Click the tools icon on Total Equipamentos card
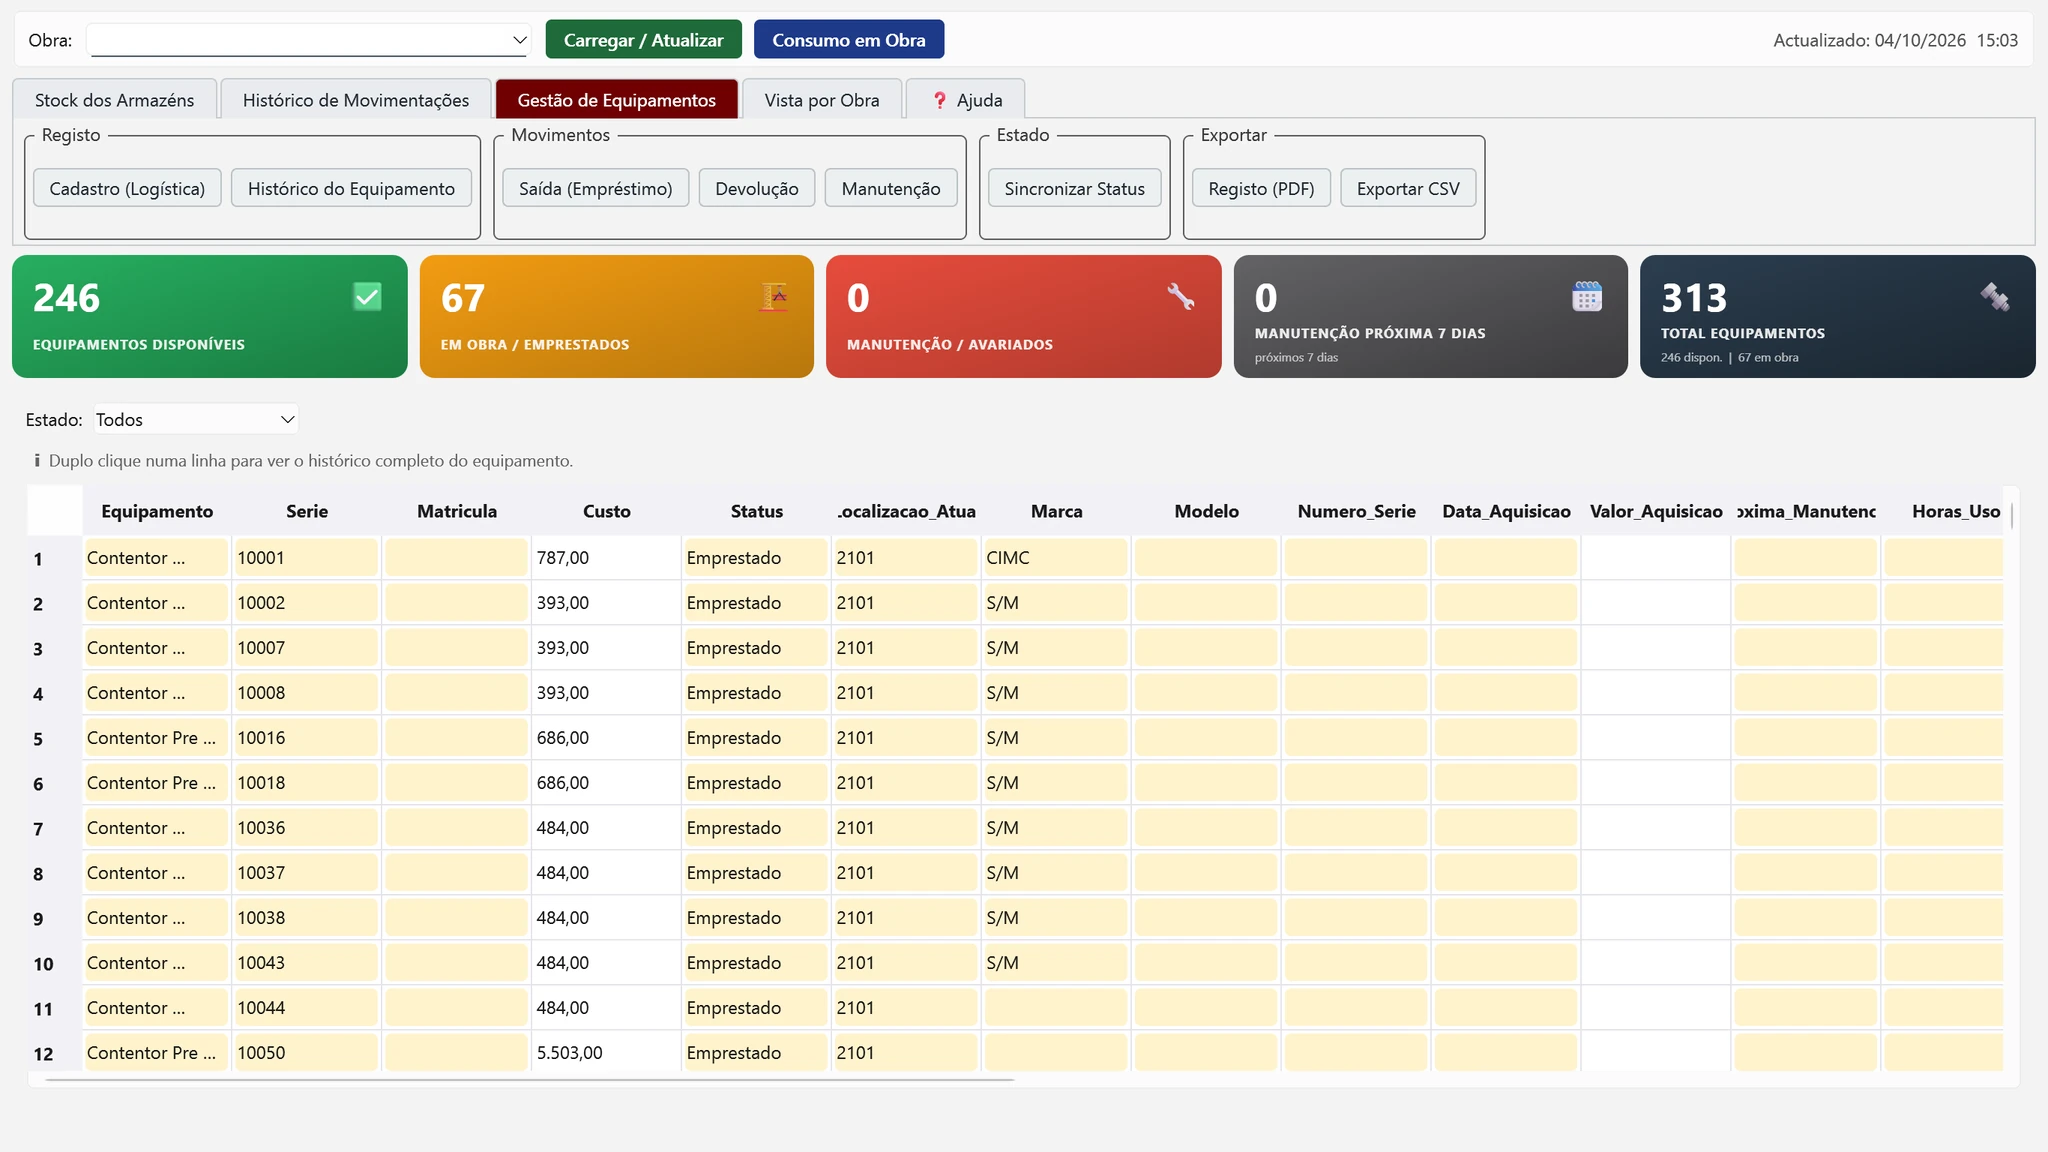The height and width of the screenshot is (1152, 2048). [x=1995, y=297]
